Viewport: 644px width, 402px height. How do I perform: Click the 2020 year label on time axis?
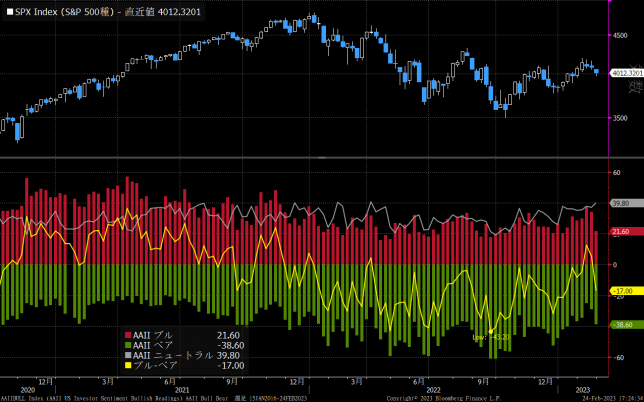click(28, 390)
